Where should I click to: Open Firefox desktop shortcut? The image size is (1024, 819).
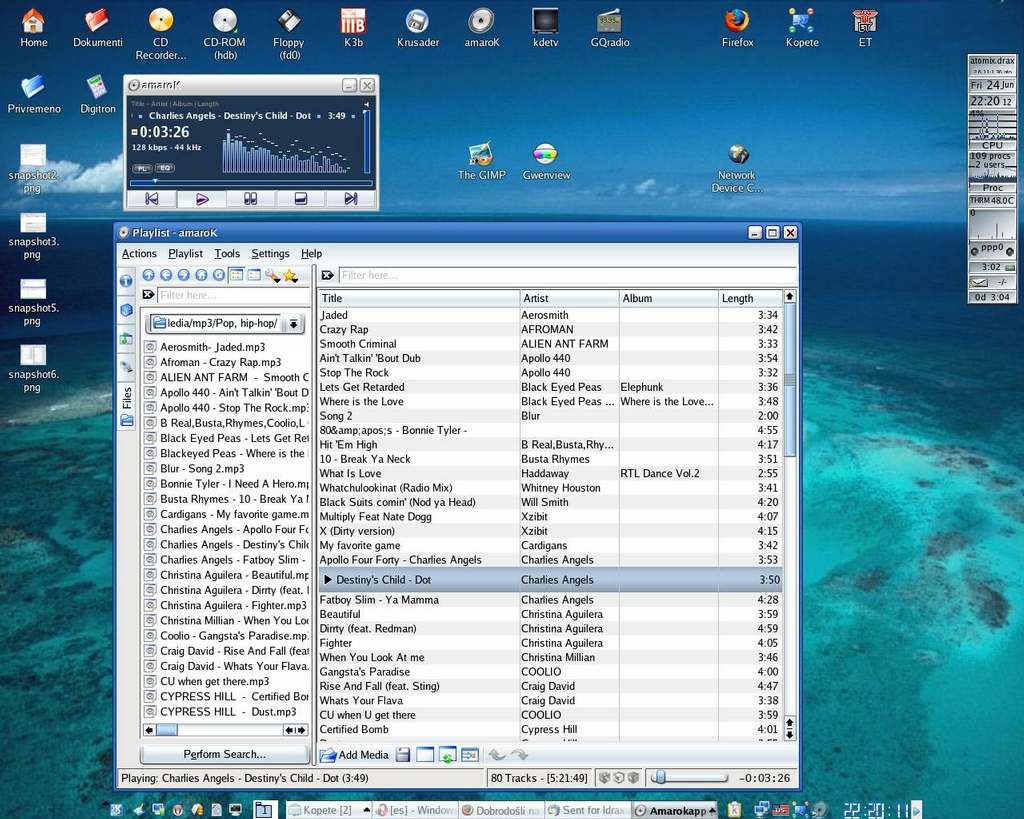[x=737, y=27]
